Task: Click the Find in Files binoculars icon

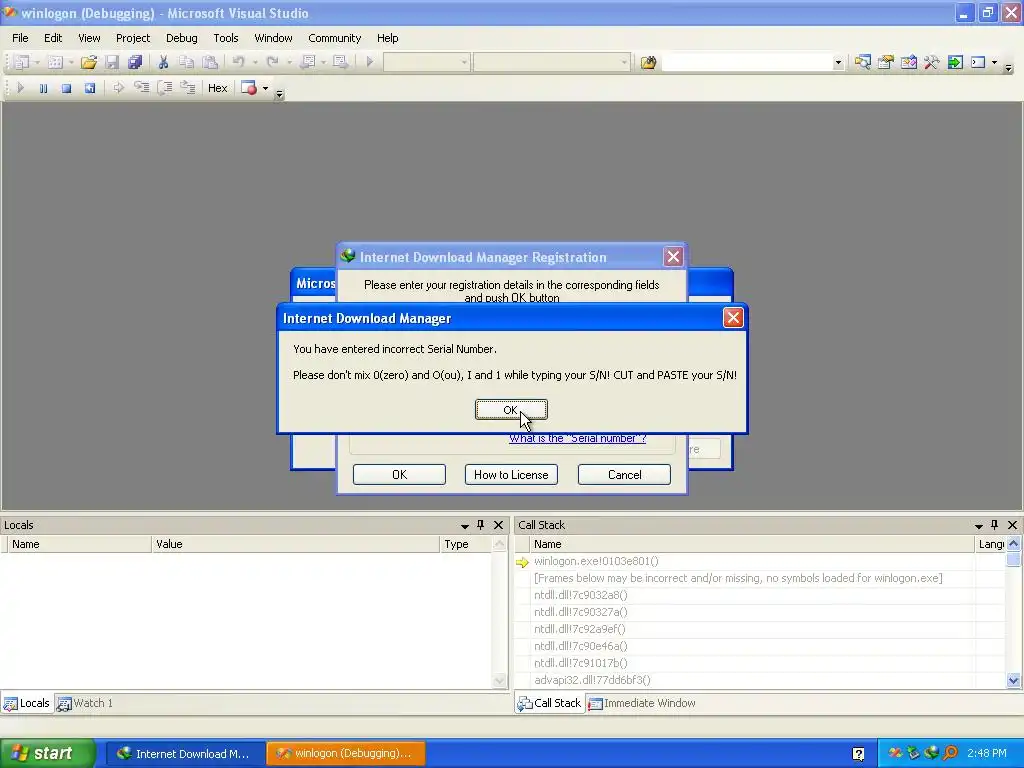Action: (648, 62)
